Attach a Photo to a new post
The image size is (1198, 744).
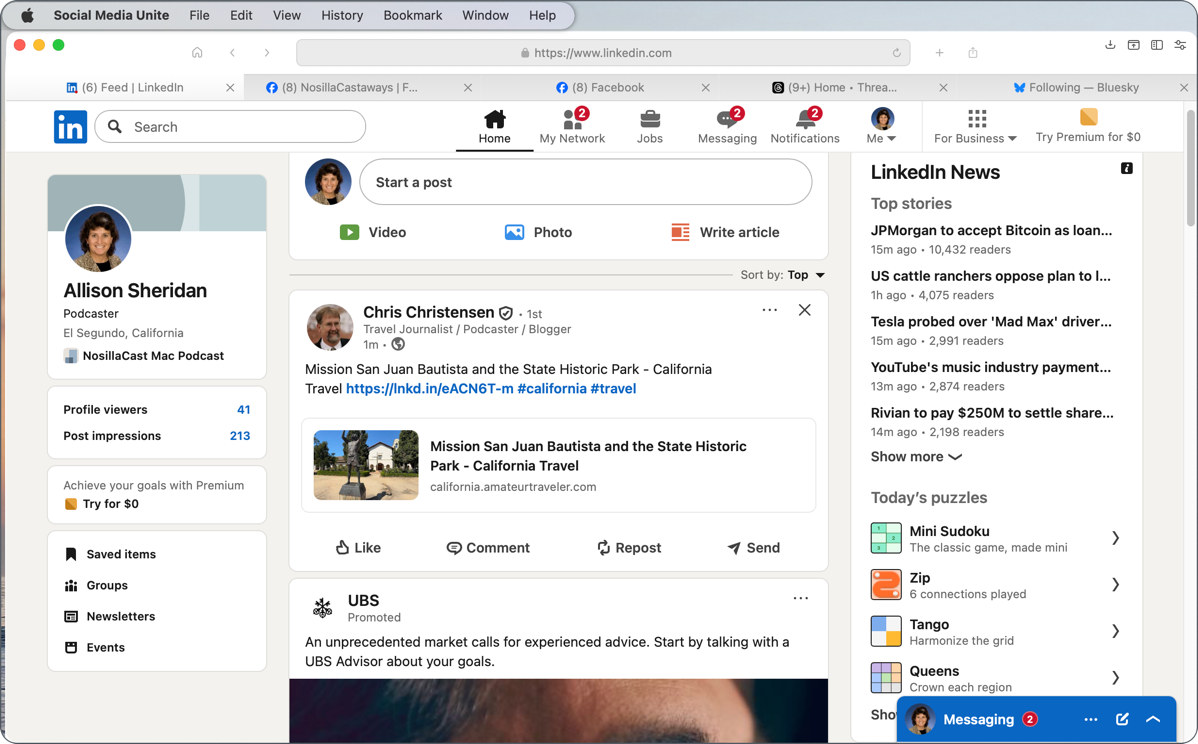[x=538, y=232]
